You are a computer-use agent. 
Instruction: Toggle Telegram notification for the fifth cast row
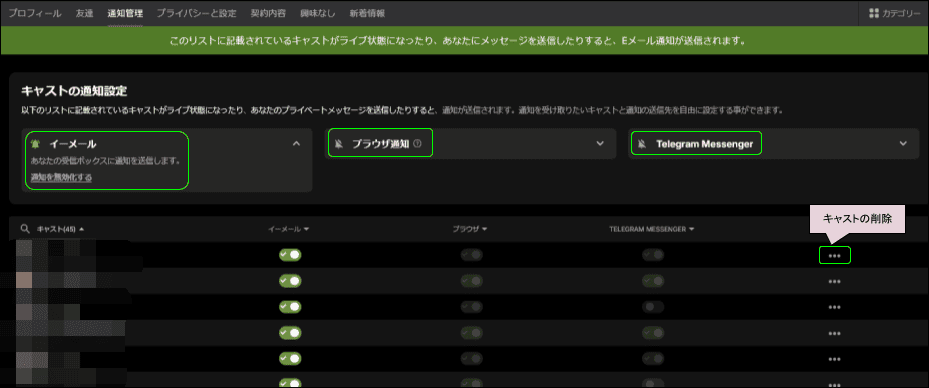tap(653, 359)
